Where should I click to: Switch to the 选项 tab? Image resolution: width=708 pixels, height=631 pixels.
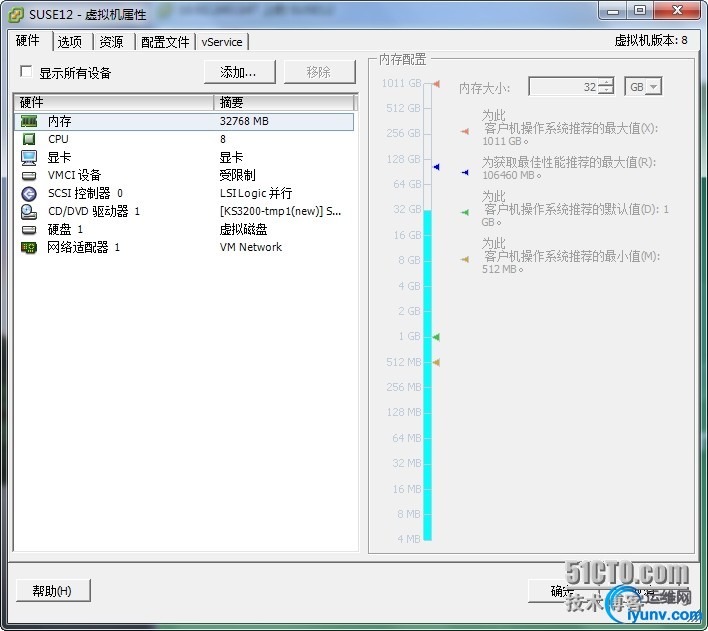(x=70, y=42)
